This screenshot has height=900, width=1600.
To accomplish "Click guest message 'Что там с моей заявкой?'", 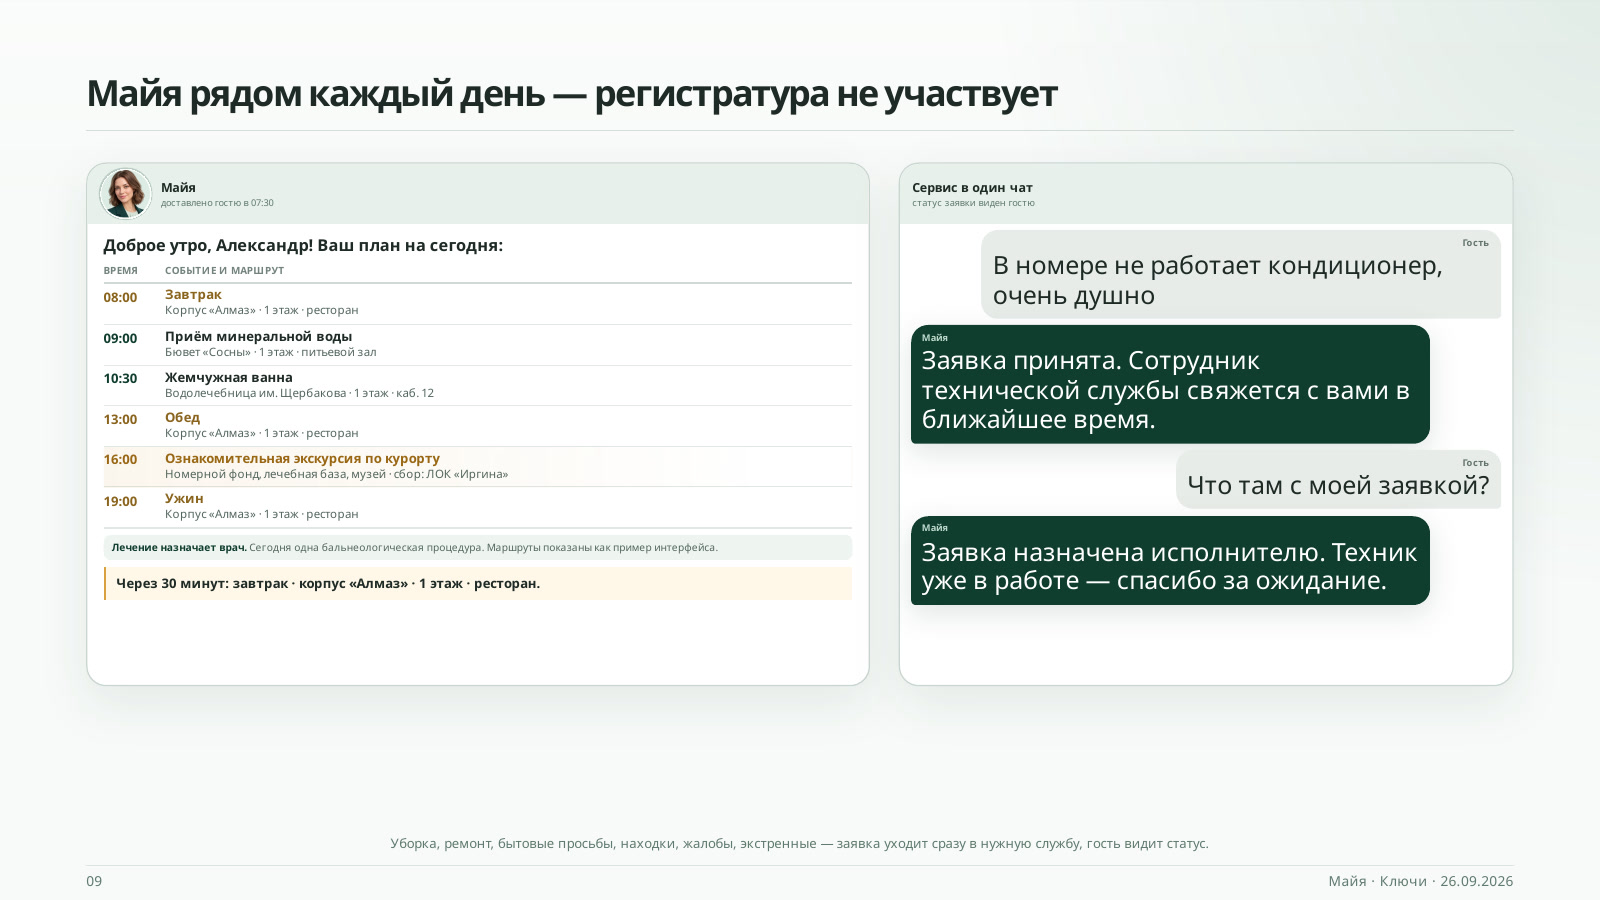I will coord(1338,479).
